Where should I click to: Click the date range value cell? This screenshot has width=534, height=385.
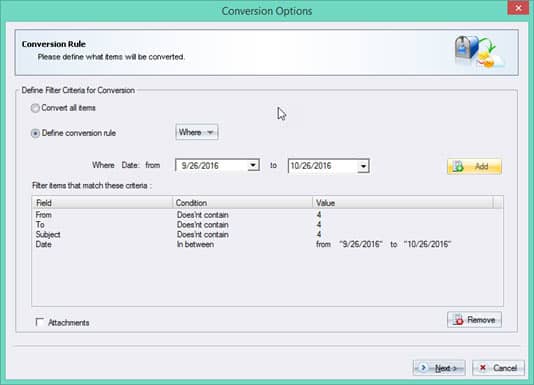383,244
